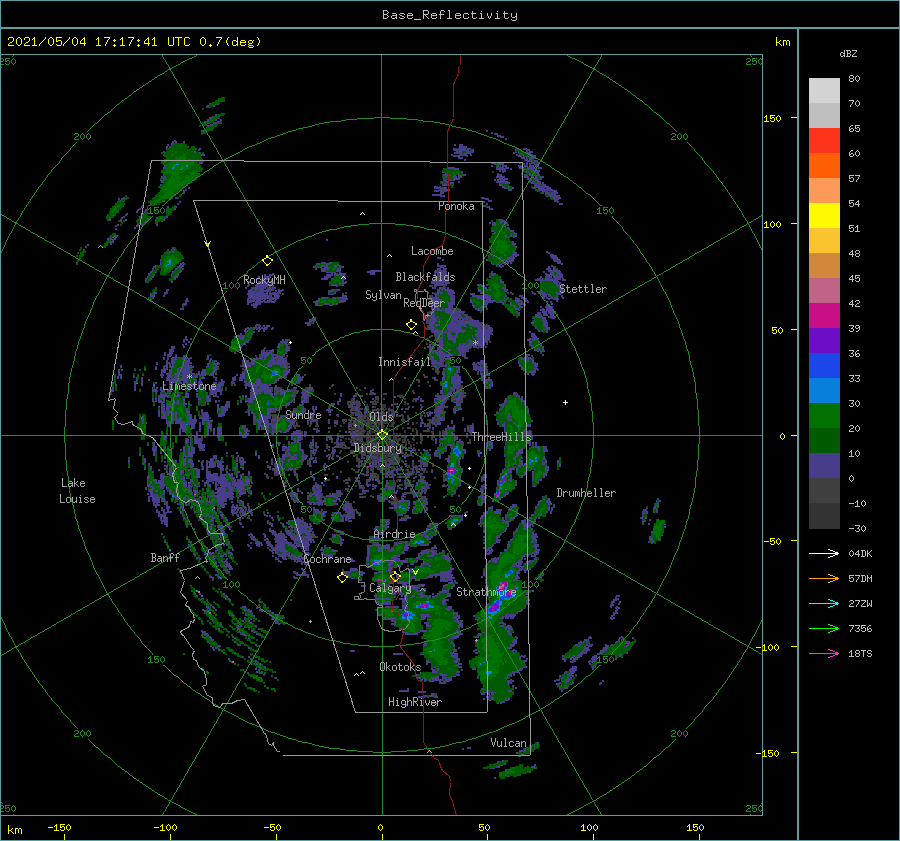Click the Base_Reflectivity title
Viewport: 900px width, 841px height.
[x=450, y=15]
